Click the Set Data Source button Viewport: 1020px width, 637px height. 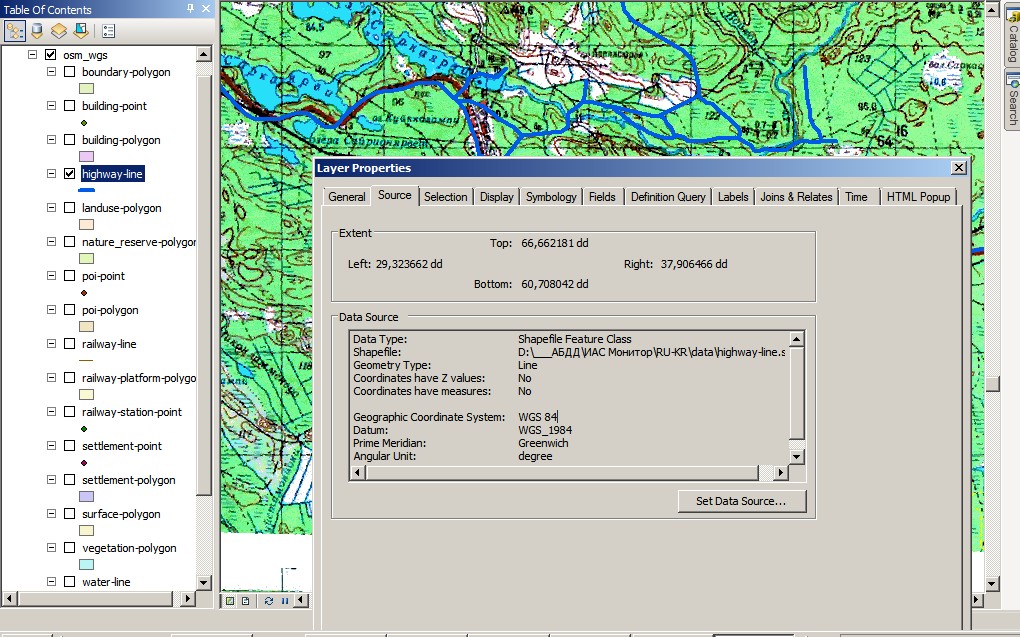click(742, 501)
